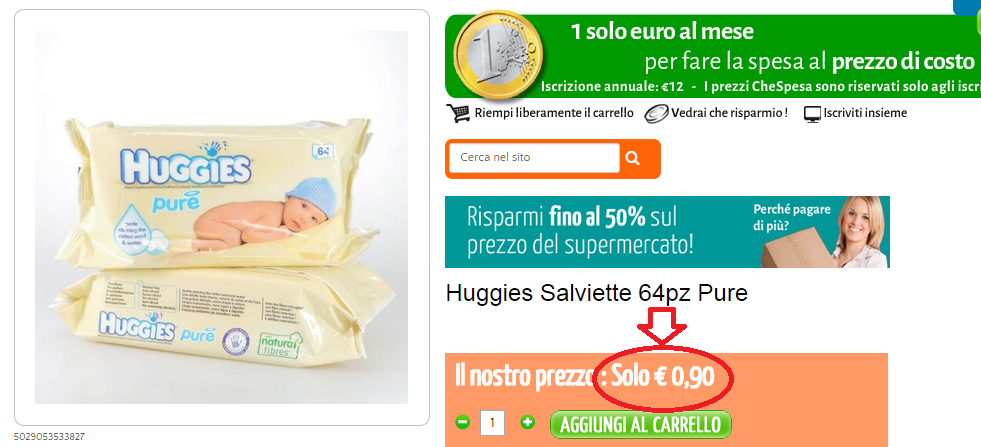Click the Iscriviti insieme link
981x447 pixels.
(x=865, y=113)
